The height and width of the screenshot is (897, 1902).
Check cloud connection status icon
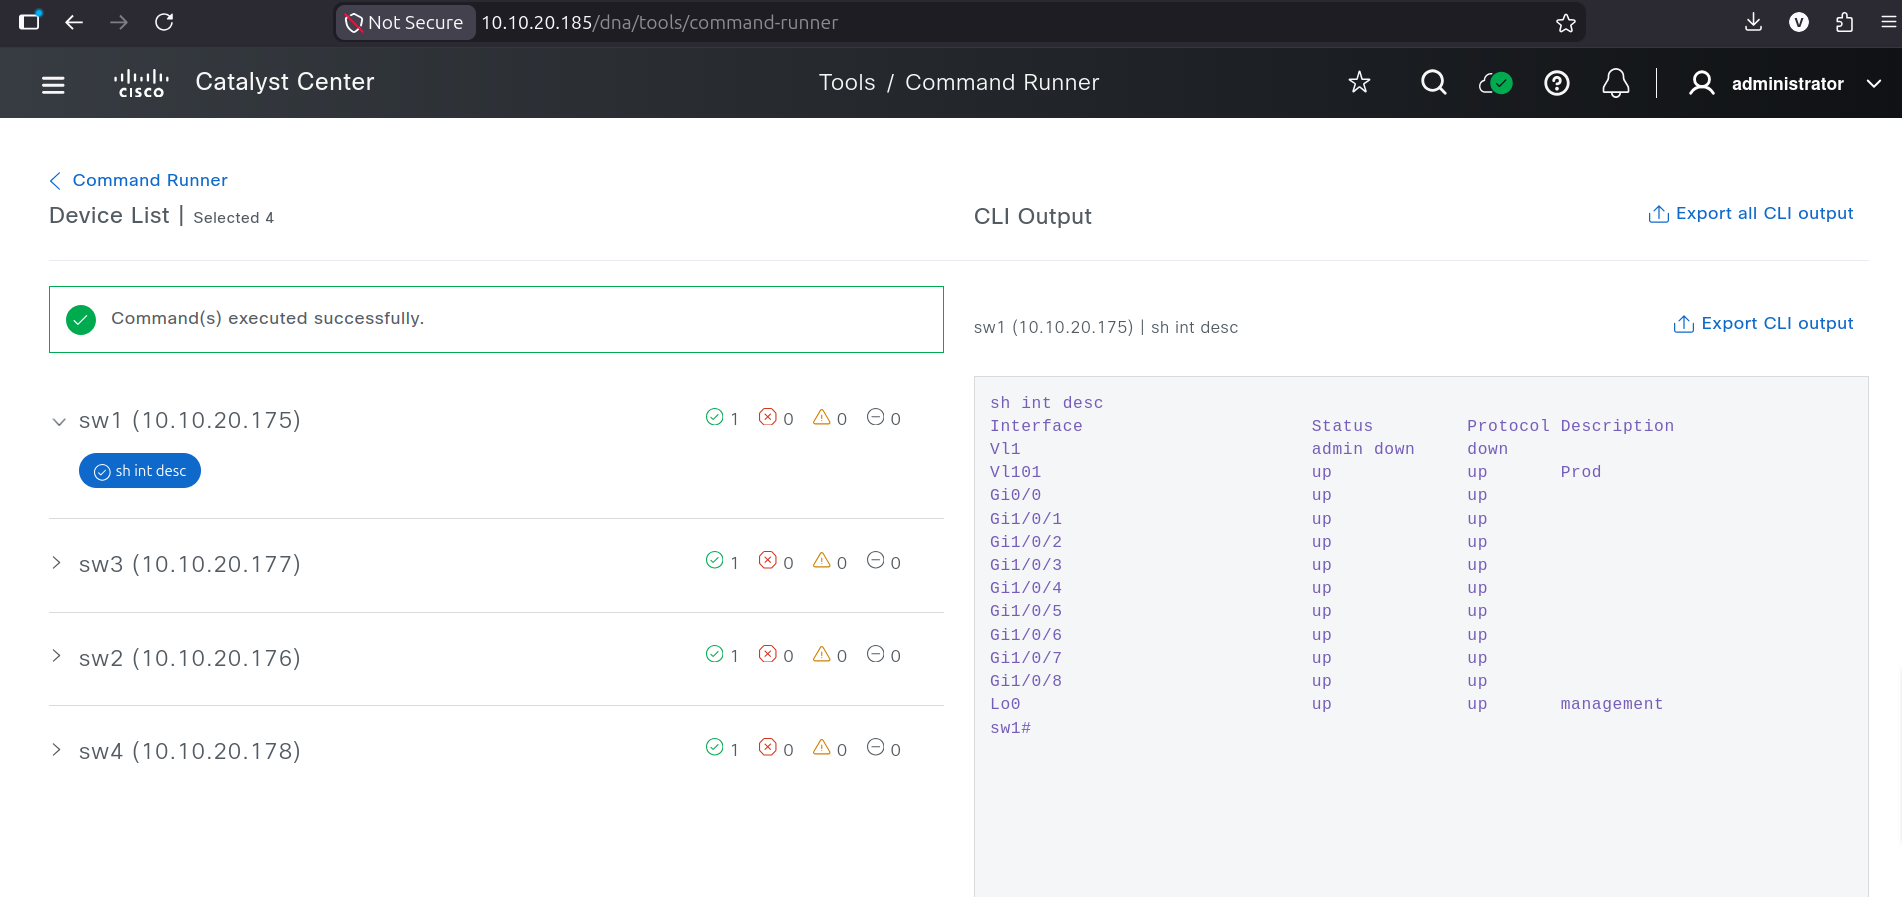1495,83
